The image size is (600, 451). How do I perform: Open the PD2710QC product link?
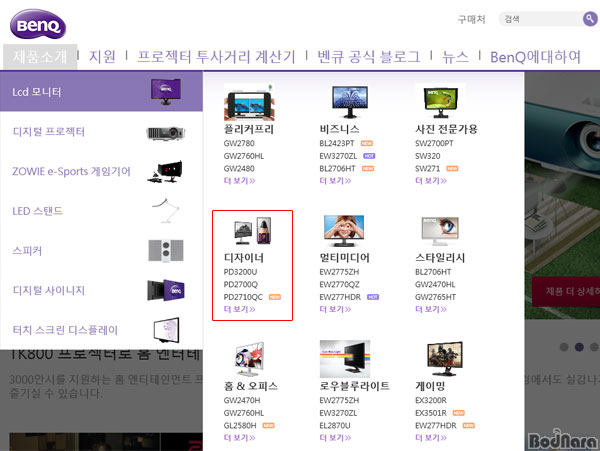pyautogui.click(x=243, y=297)
